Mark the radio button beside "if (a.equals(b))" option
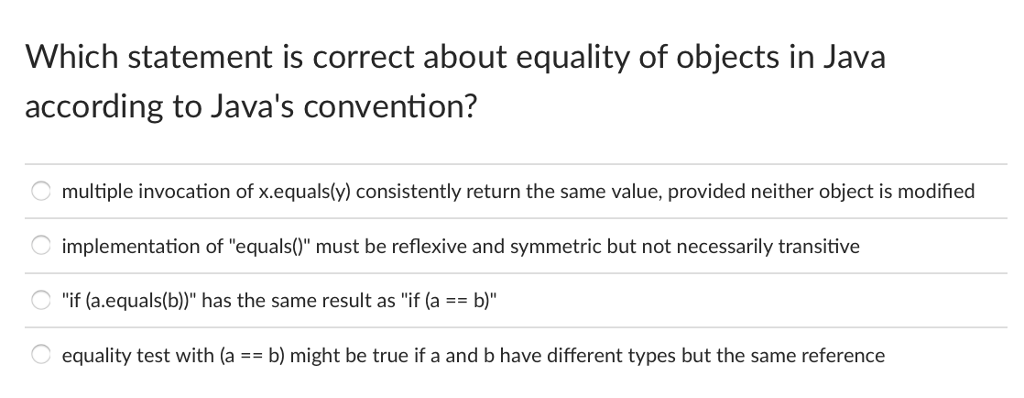Image resolution: width=1024 pixels, height=398 pixels. [x=41, y=301]
